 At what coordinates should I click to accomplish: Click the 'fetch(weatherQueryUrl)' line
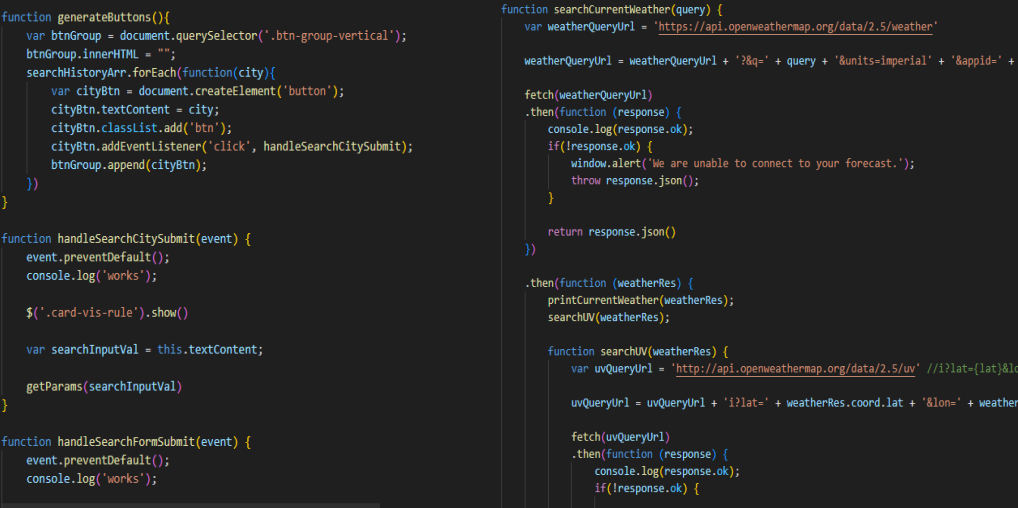[589, 95]
